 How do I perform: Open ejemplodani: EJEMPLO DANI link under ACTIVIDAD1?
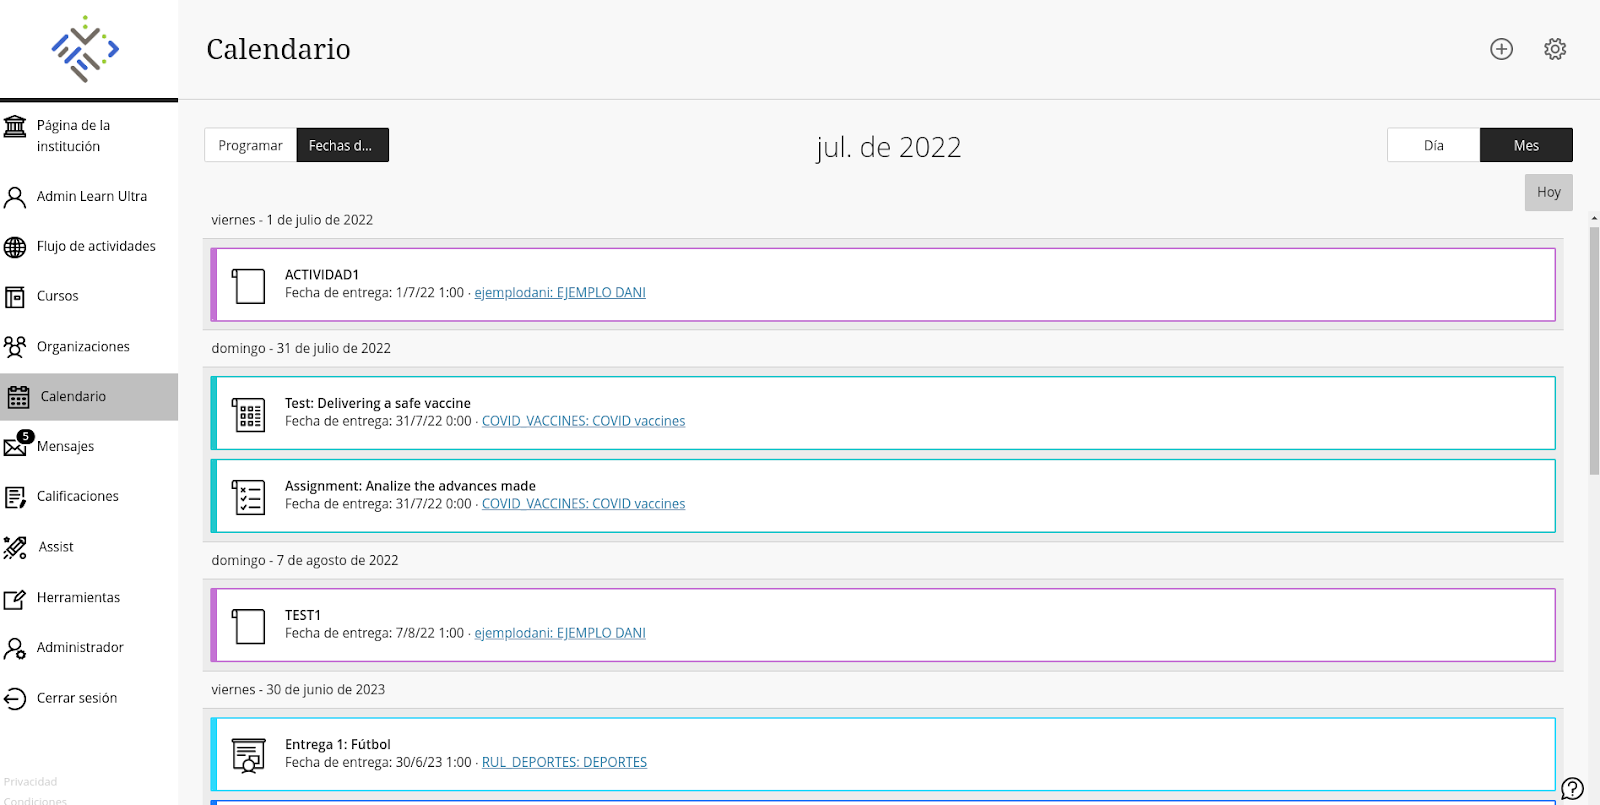coord(560,293)
